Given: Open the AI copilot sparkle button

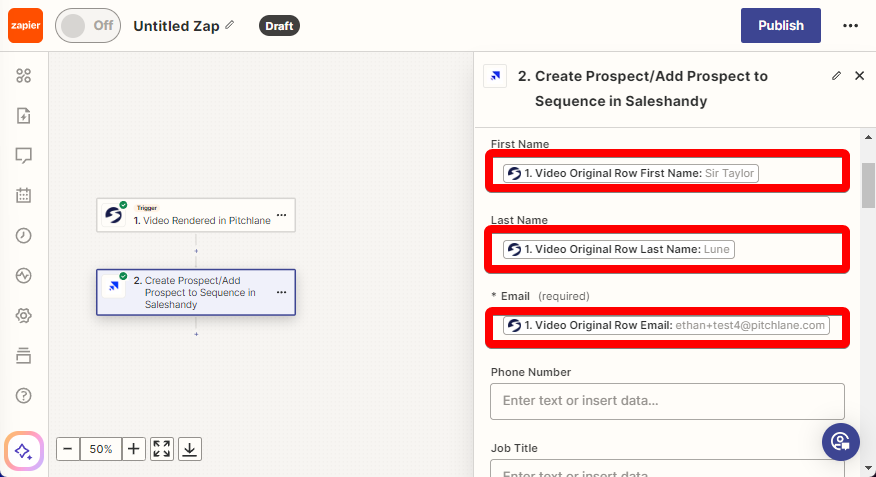Looking at the screenshot, I should 23,451.
